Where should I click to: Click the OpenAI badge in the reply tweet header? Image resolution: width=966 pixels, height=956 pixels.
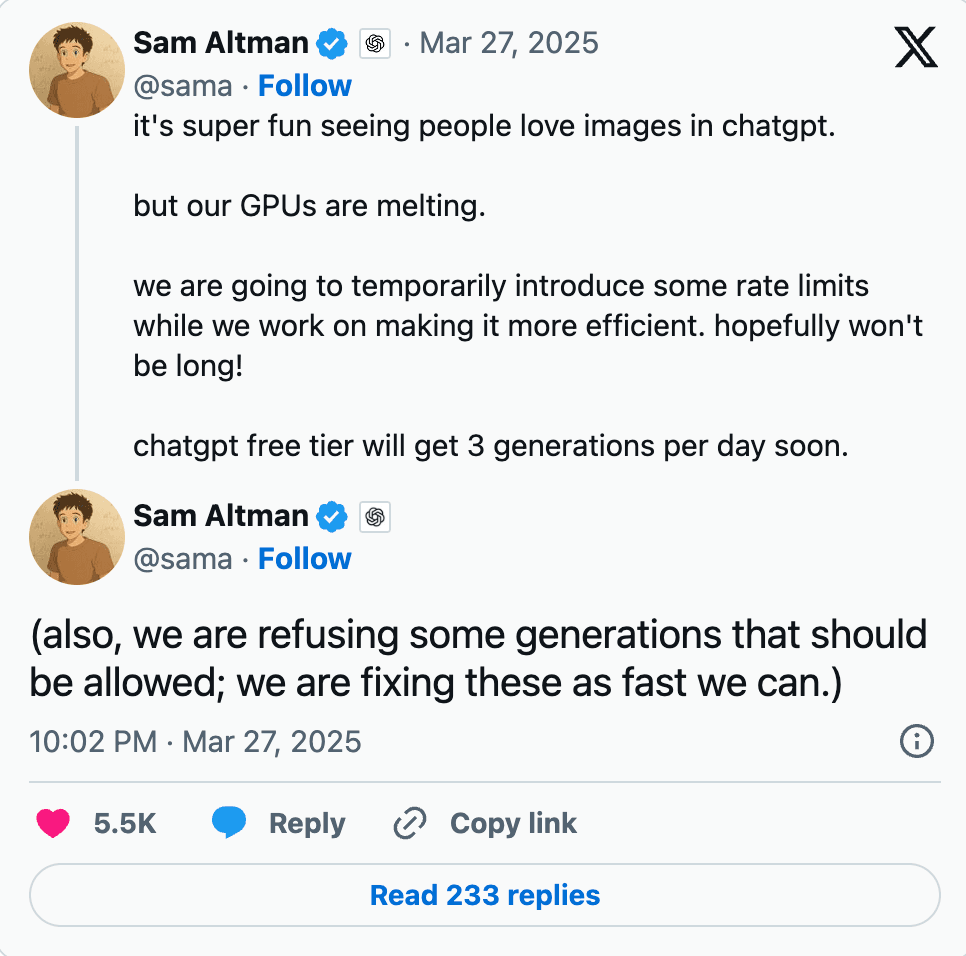pyautogui.click(x=376, y=516)
